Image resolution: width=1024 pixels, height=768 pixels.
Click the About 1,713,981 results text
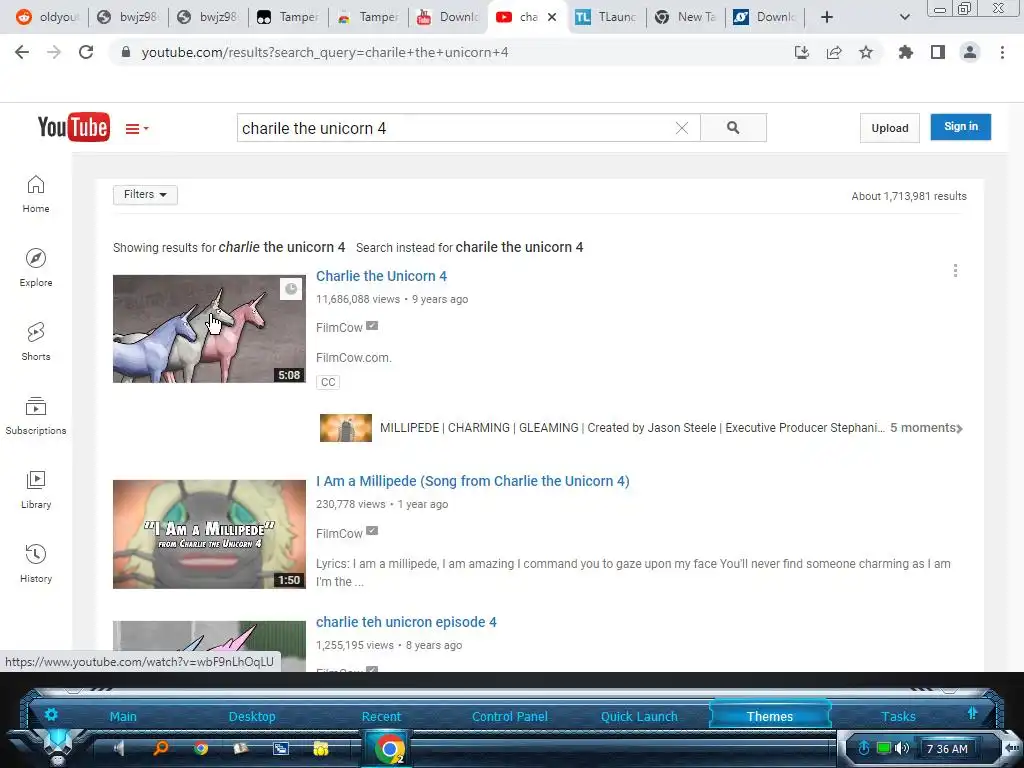[908, 196]
